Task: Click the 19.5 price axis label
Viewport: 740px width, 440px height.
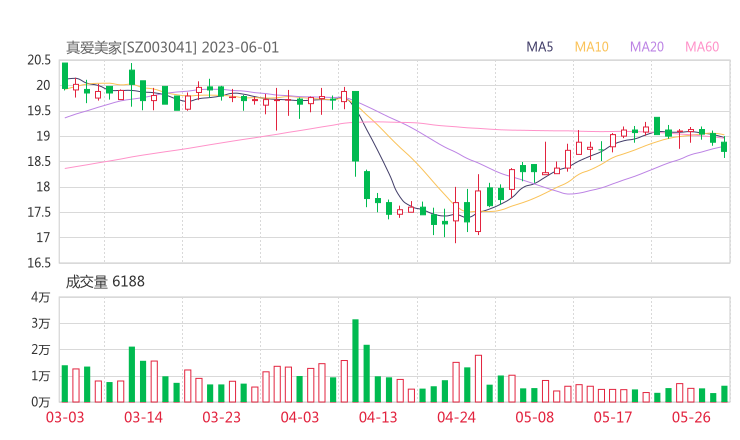Action: 39,111
